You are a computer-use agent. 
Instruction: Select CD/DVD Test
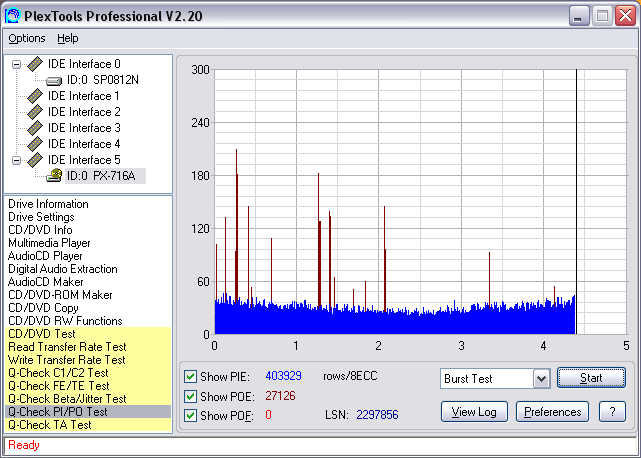(x=88, y=334)
